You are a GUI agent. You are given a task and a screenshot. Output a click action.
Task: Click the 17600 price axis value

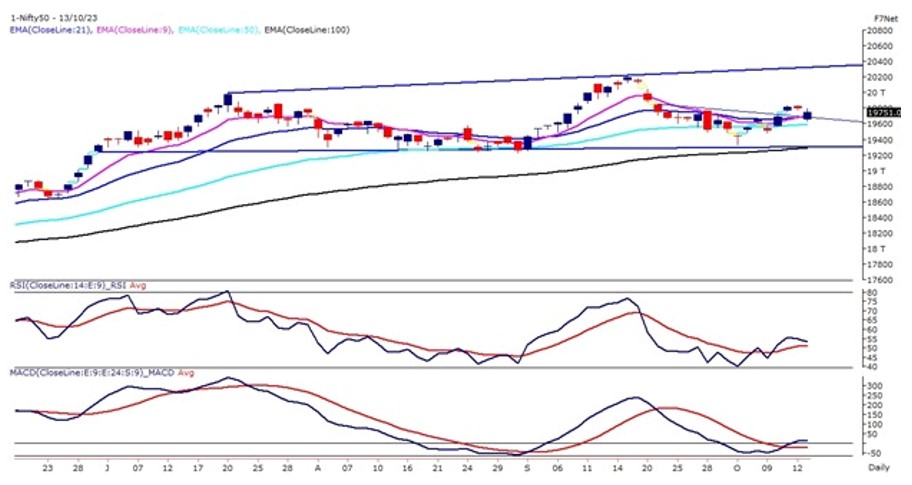(881, 280)
